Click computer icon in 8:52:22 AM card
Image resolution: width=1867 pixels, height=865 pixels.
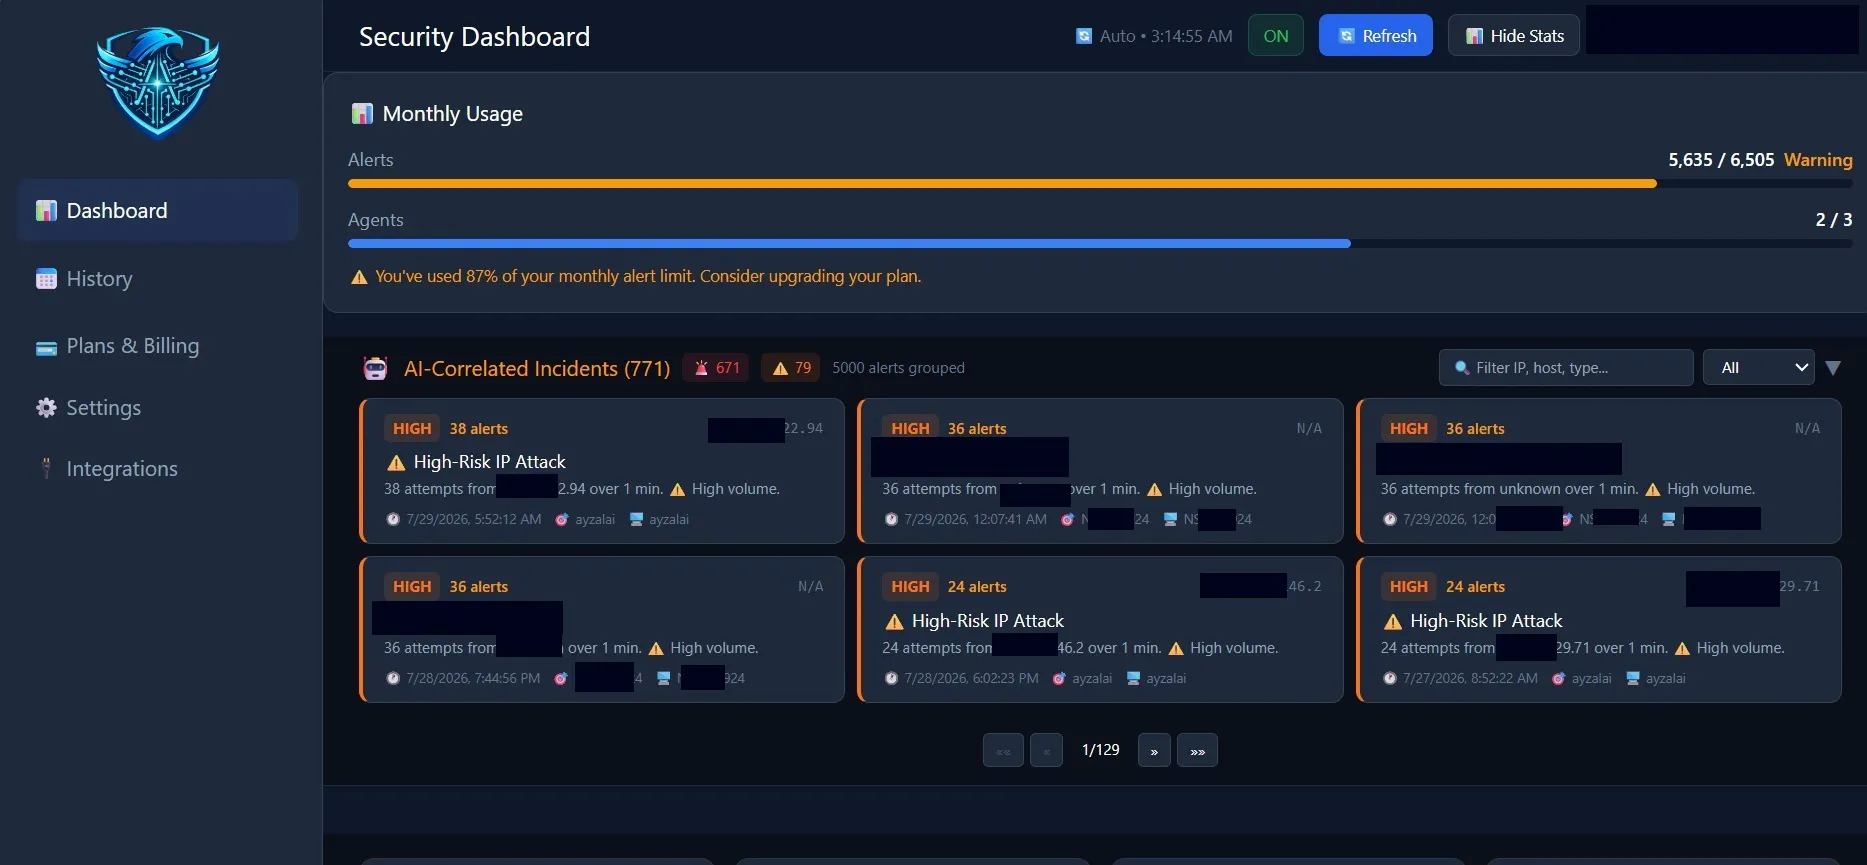tap(1632, 679)
